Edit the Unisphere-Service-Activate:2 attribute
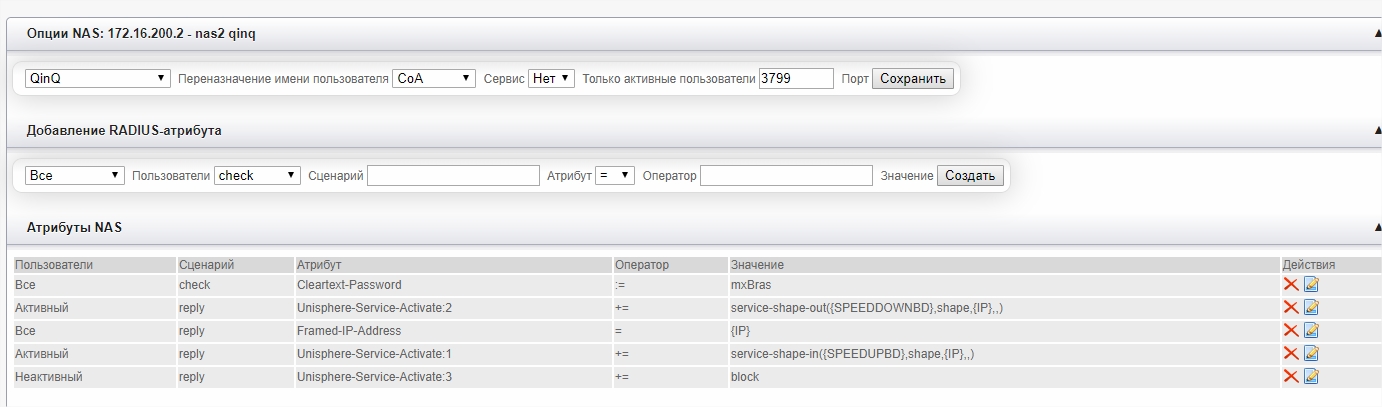Screen dimensions: 1382x407 (x=1311, y=307)
